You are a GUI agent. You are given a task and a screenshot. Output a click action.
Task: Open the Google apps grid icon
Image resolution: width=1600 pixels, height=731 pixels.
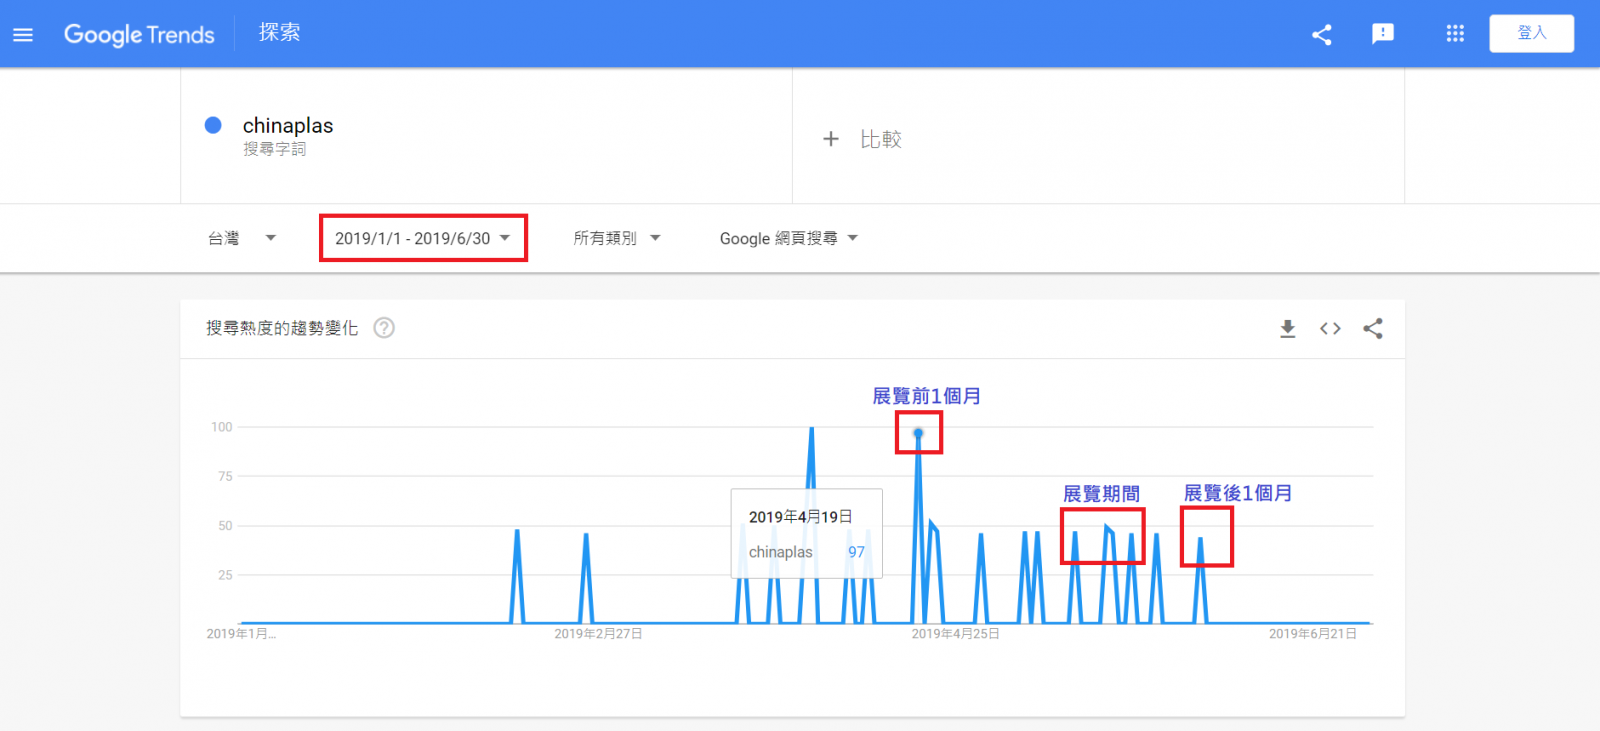point(1455,34)
